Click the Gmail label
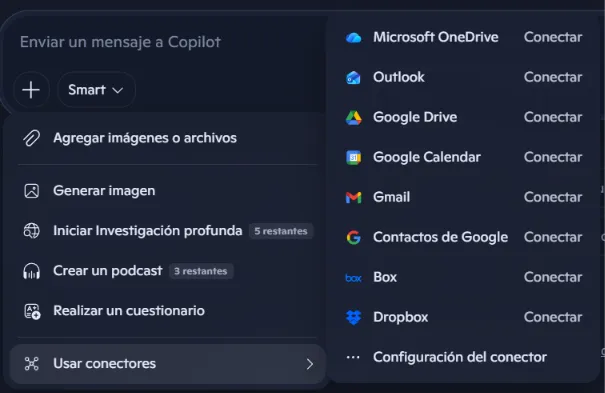Image resolution: width=605 pixels, height=393 pixels. [x=391, y=197]
